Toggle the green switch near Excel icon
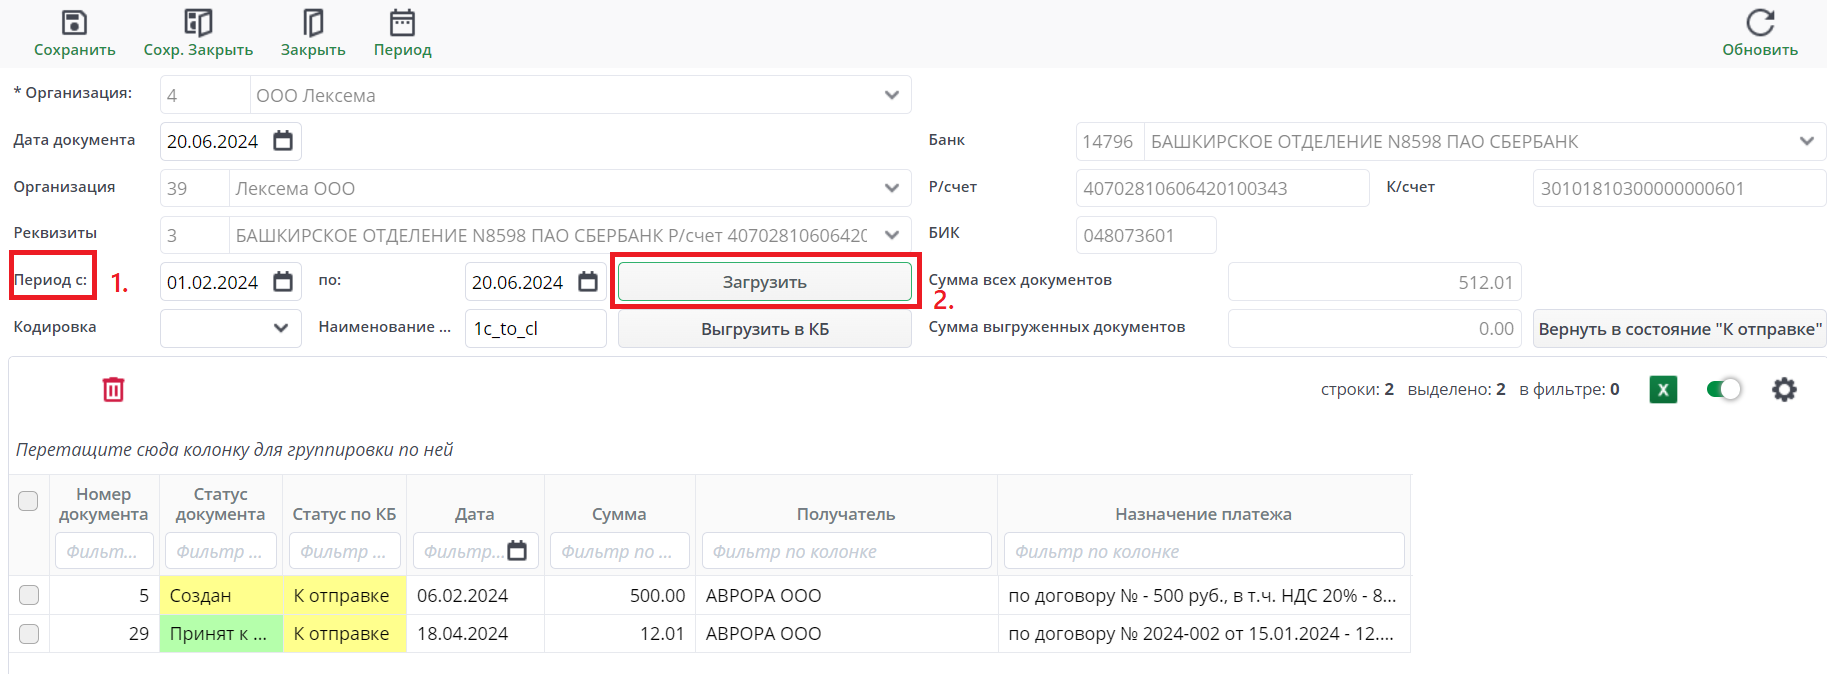This screenshot has height=674, width=1827. [1724, 389]
